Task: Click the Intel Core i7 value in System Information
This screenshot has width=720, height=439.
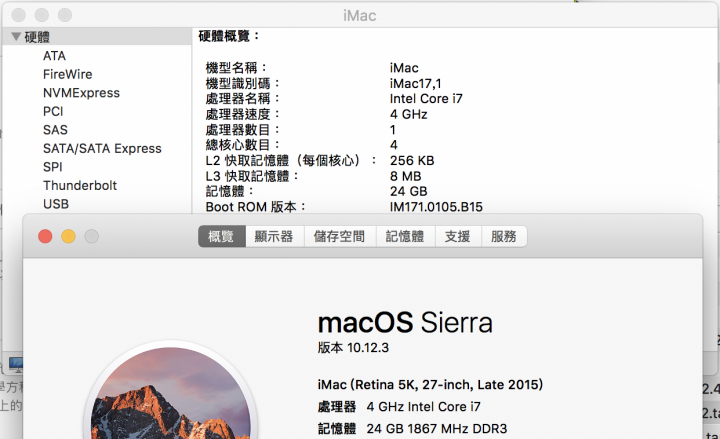Action: 426,99
